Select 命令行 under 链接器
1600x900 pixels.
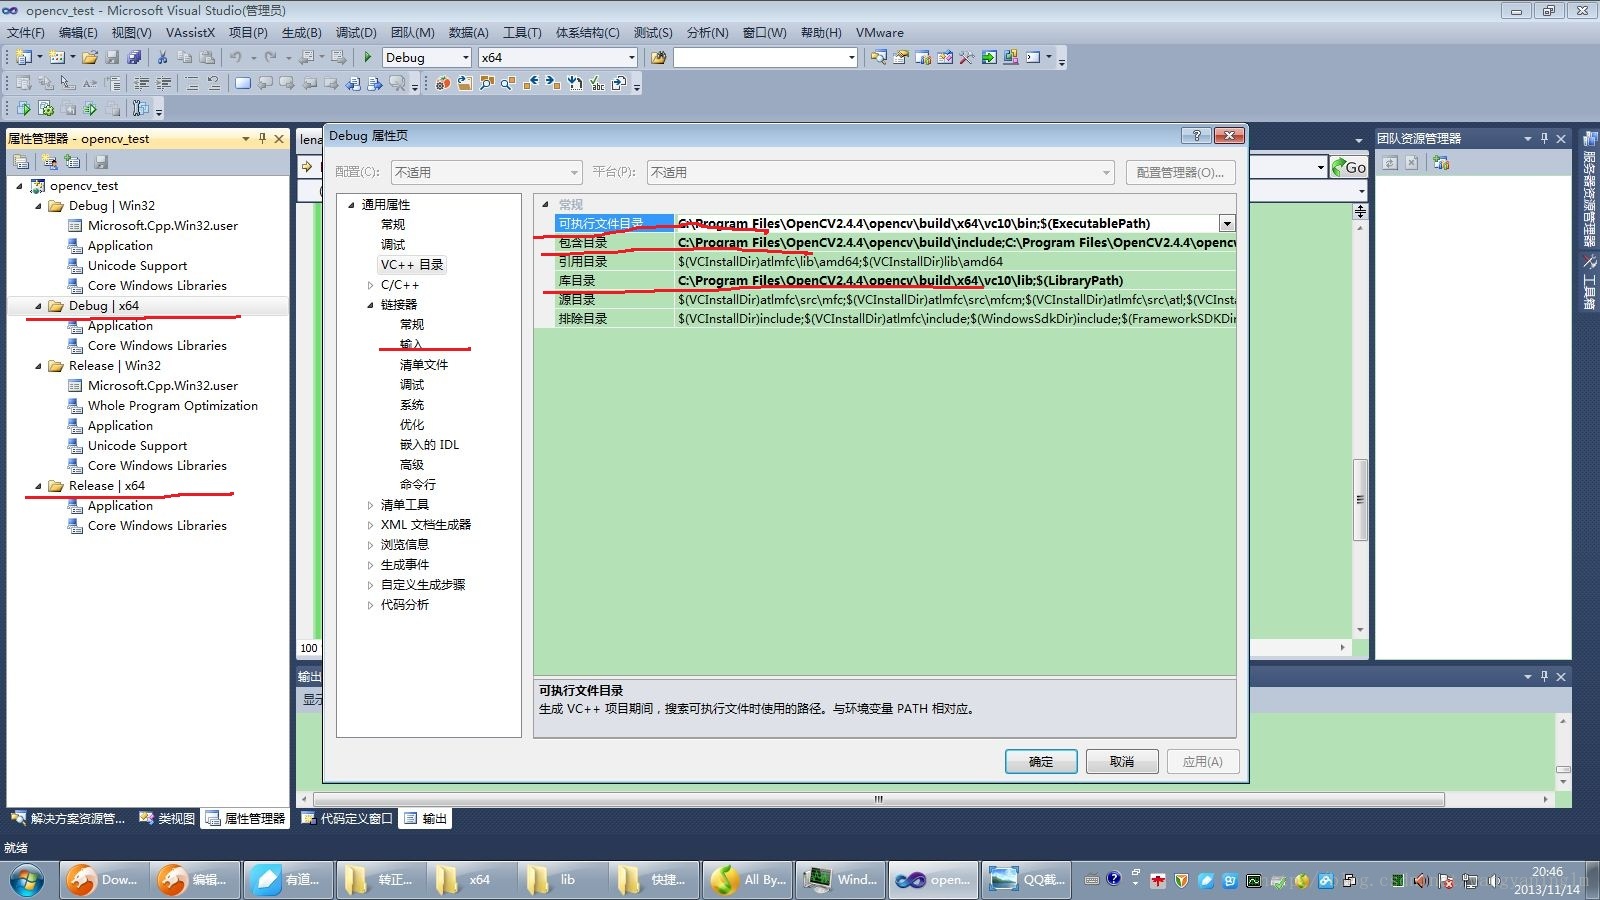click(418, 484)
